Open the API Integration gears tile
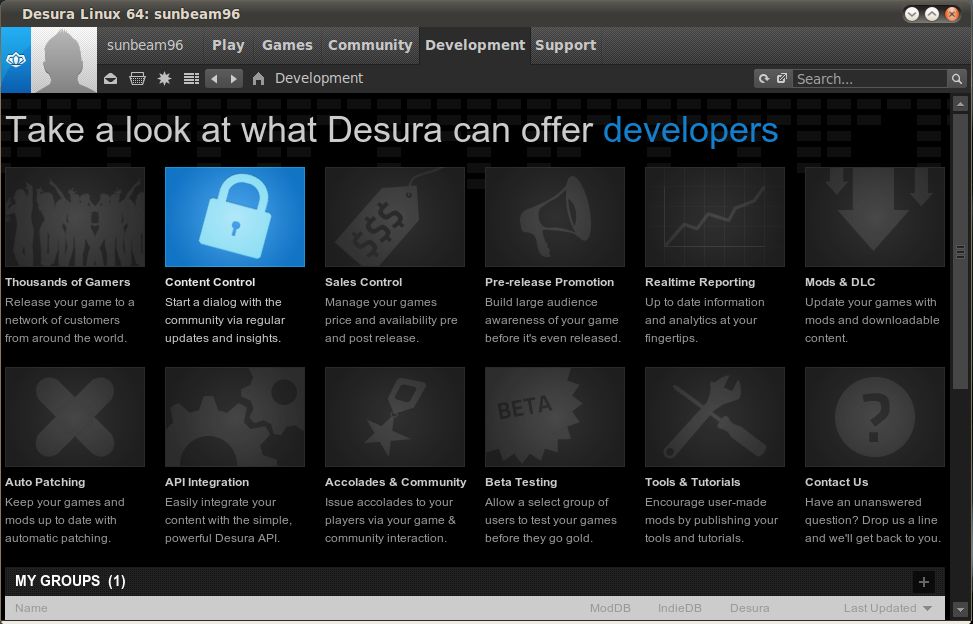 [235, 417]
